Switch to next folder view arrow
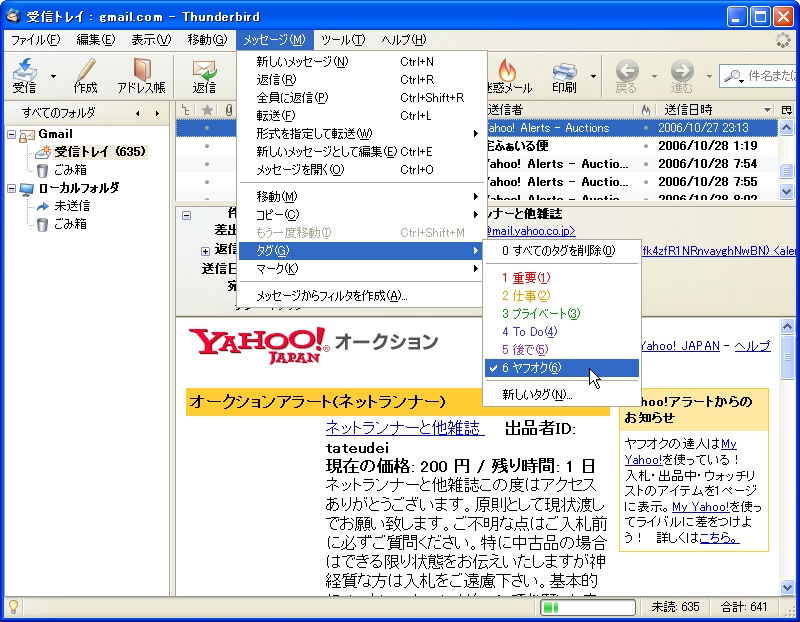 pos(157,113)
